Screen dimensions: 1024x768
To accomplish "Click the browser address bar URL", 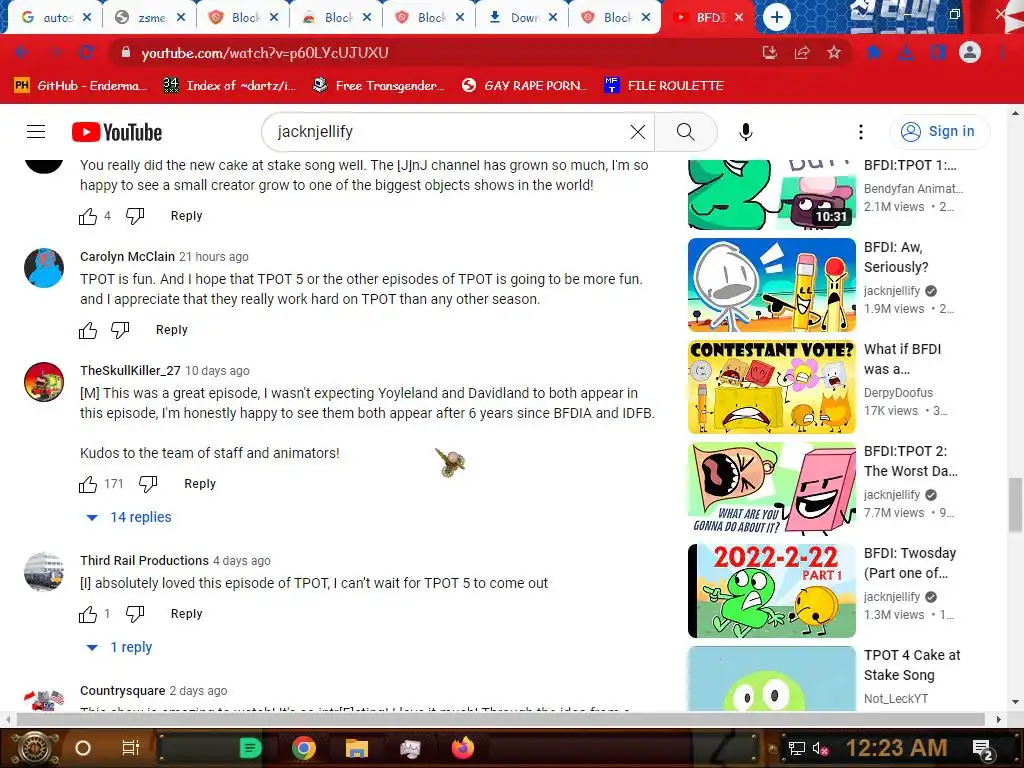I will click(x=264, y=53).
